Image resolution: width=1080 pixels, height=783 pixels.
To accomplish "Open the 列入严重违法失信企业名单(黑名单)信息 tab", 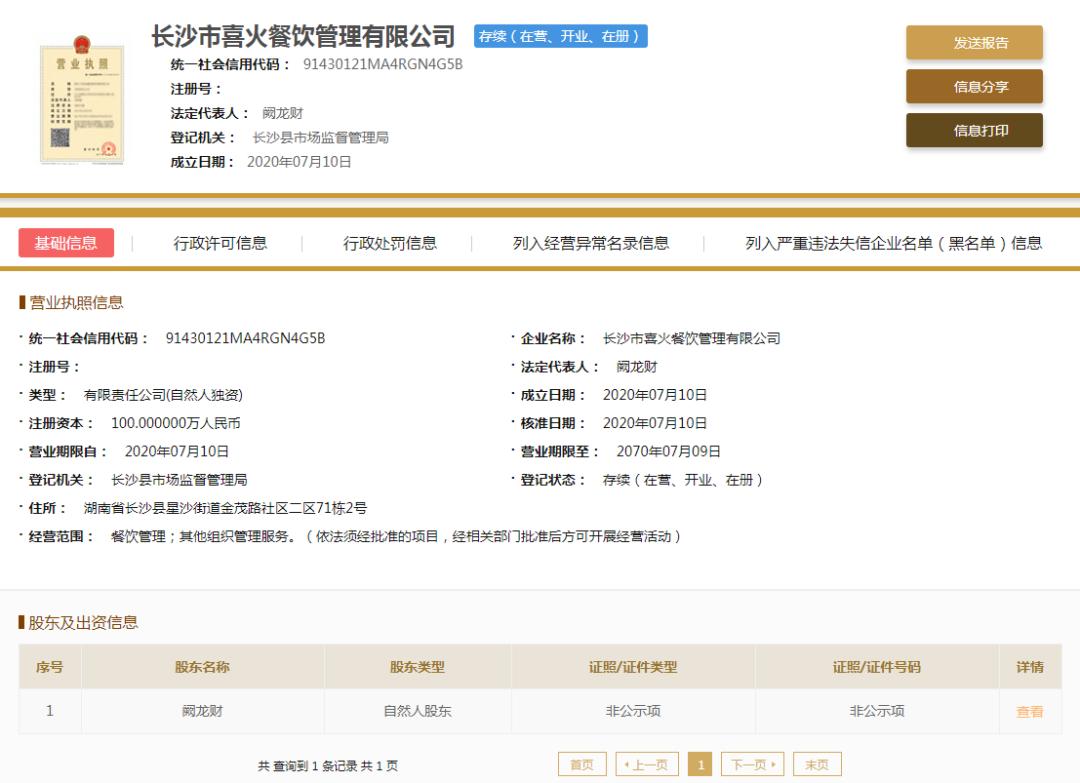I will click(x=893, y=243).
